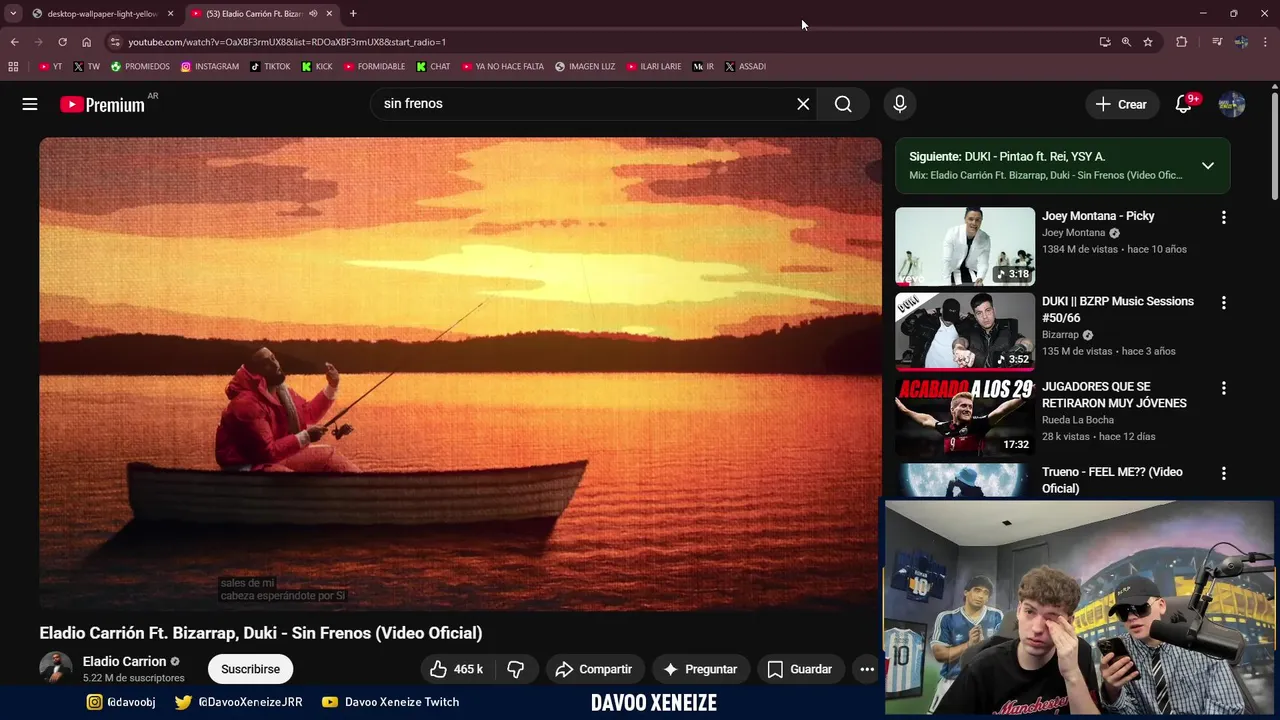The width and height of the screenshot is (1280, 720).
Task: Expand the Siguiente mix playlist panel
Action: coord(1208,166)
